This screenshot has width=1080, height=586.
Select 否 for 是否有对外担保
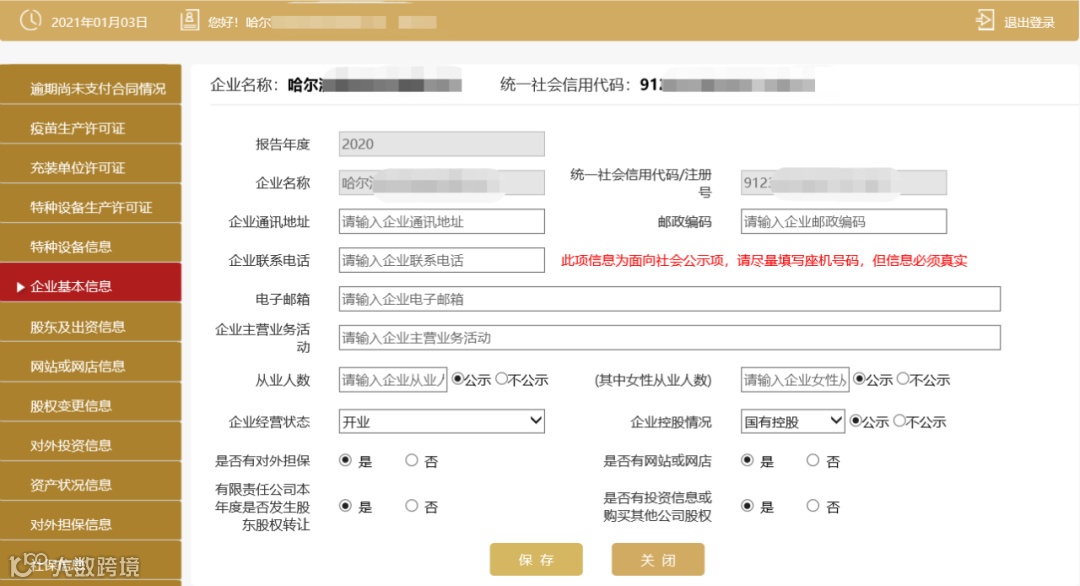[411, 460]
